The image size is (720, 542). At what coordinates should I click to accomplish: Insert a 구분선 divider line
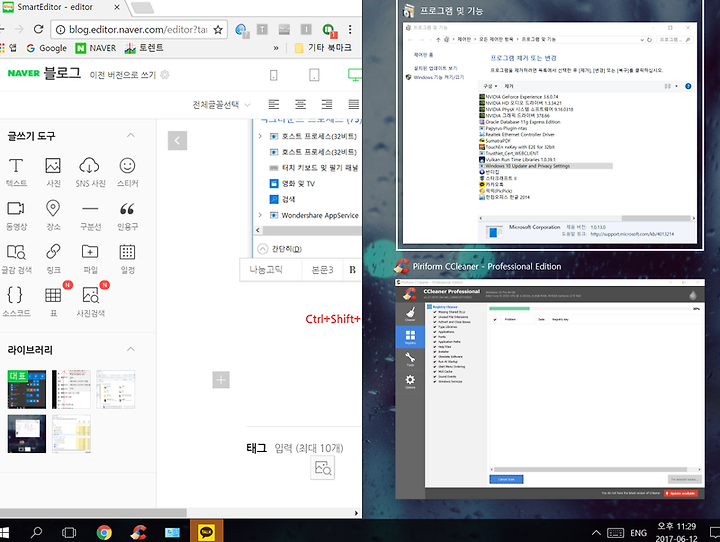(x=90, y=215)
